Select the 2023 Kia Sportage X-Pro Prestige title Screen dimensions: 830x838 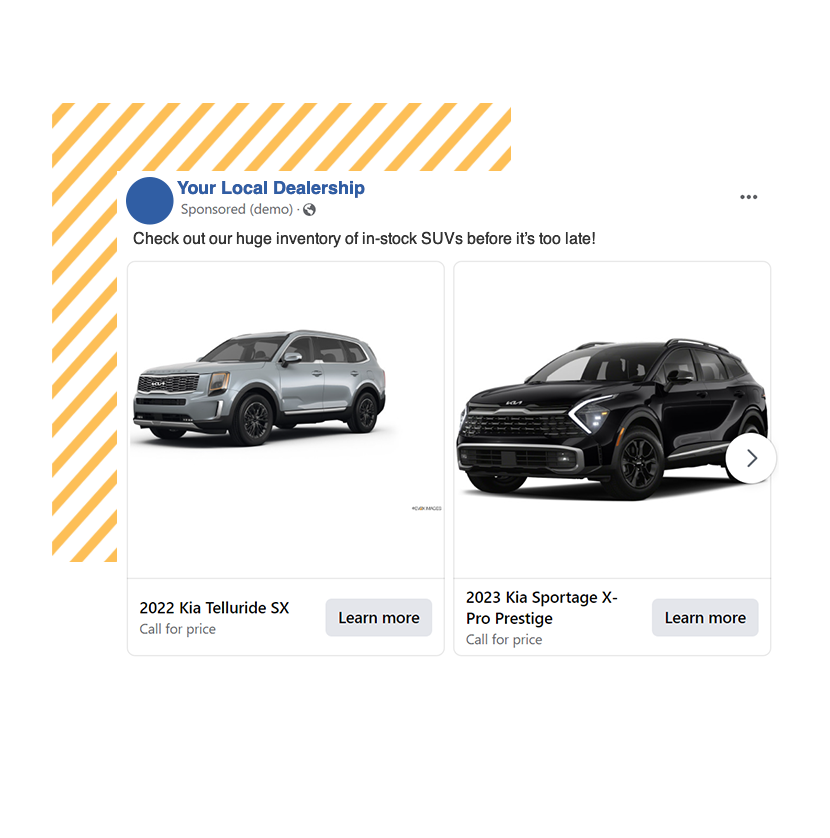pos(541,608)
